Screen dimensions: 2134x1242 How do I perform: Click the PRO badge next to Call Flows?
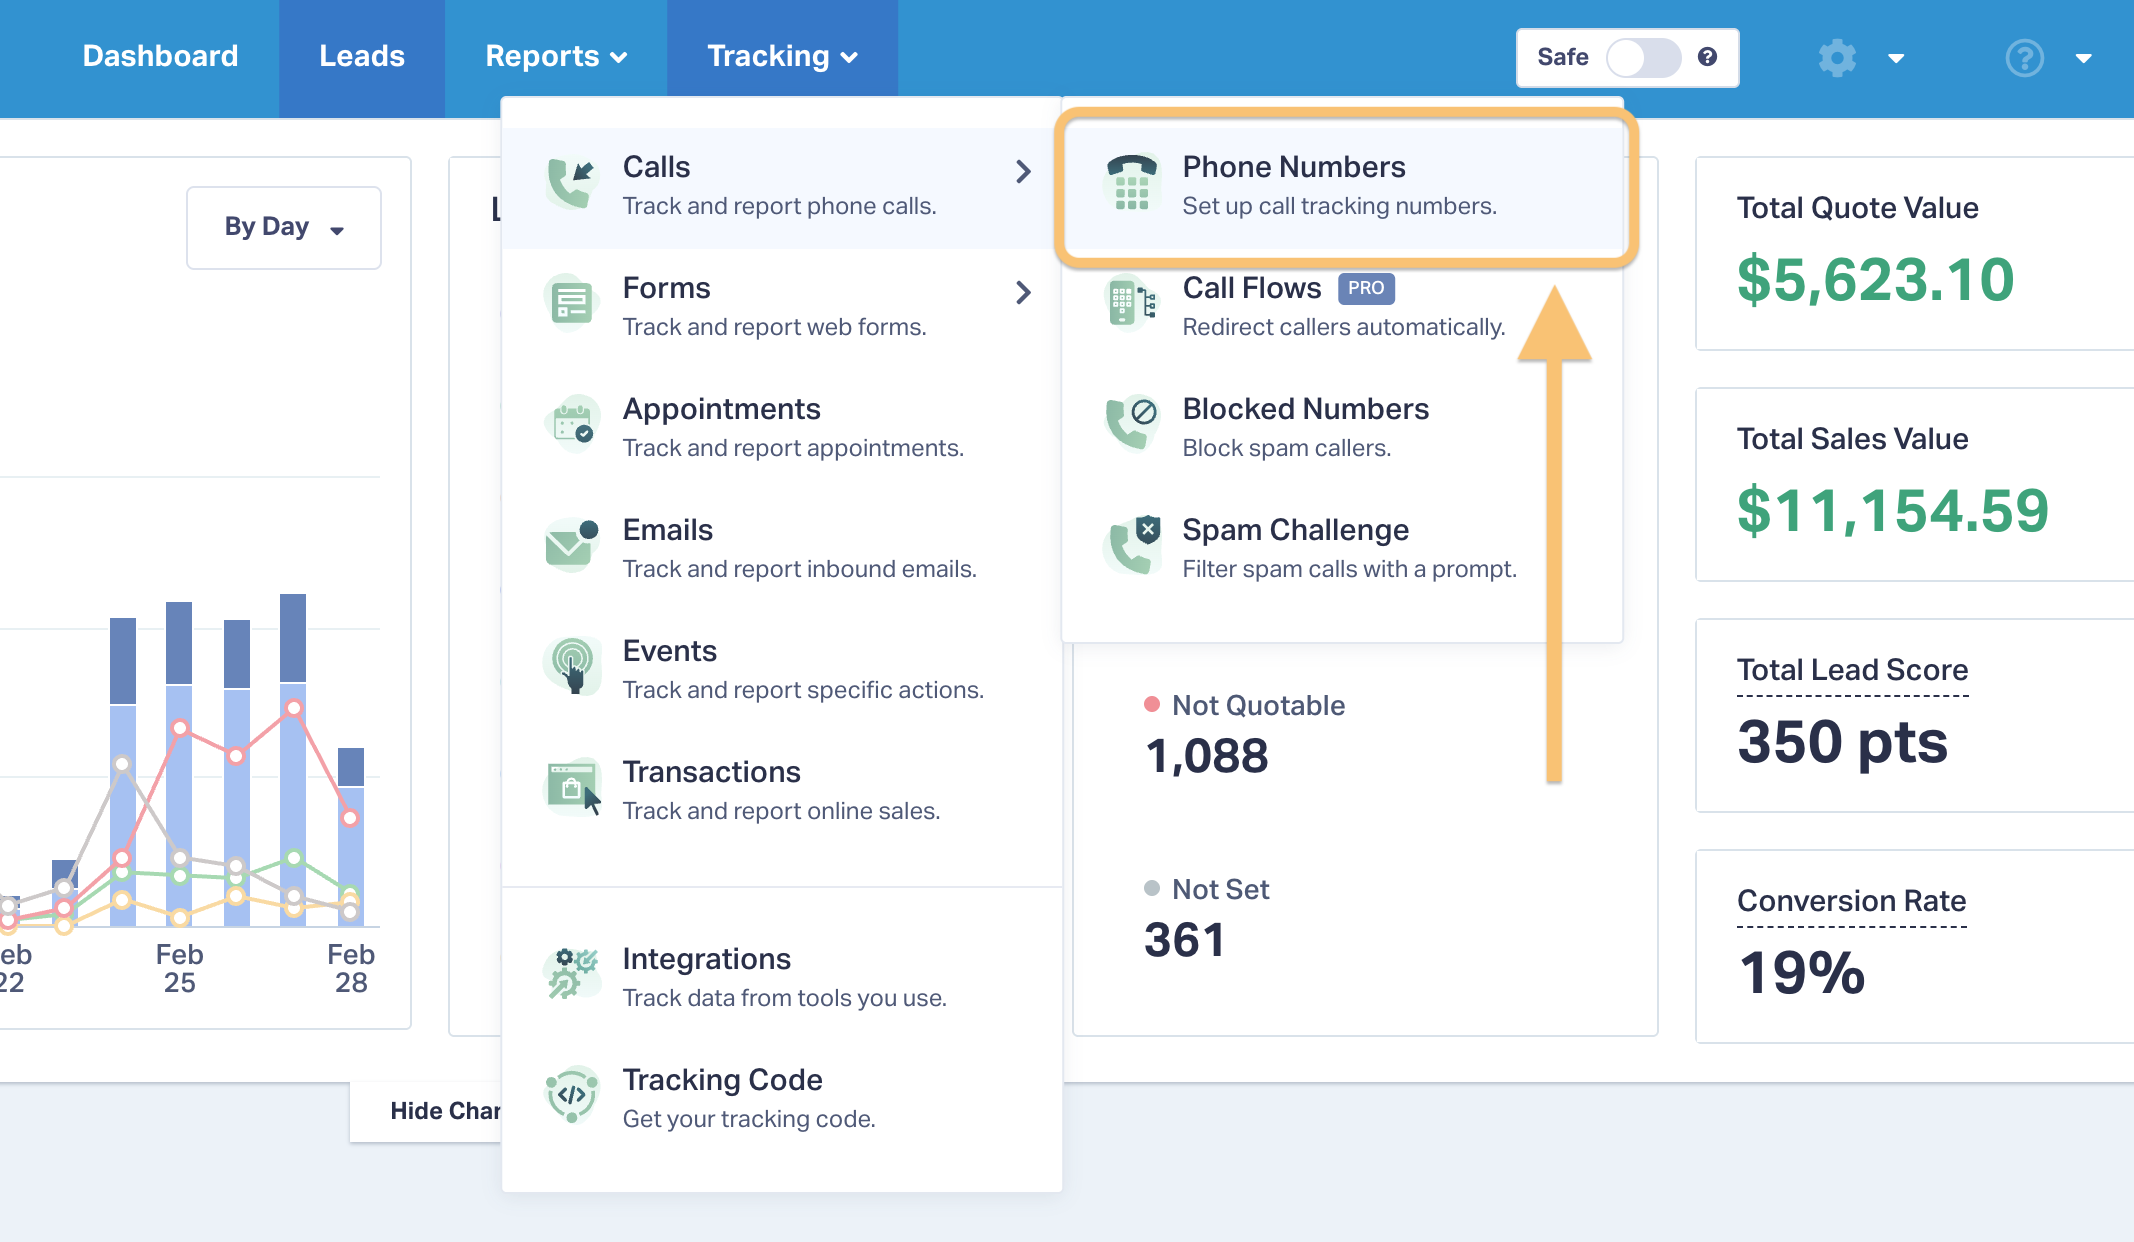click(1366, 288)
